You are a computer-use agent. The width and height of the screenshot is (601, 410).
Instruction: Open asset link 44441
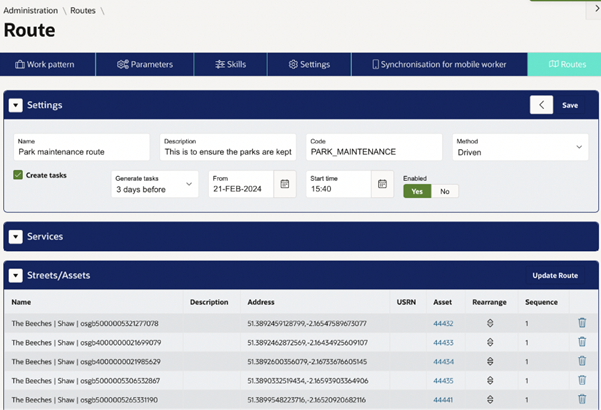coord(443,400)
